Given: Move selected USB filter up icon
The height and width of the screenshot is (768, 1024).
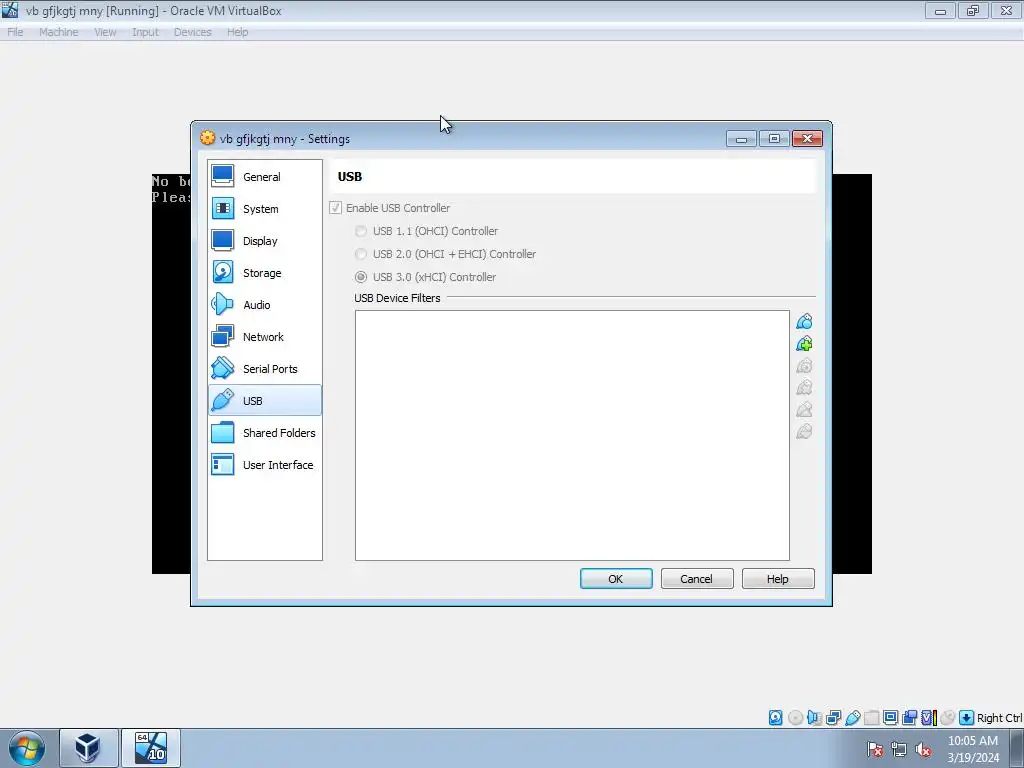Looking at the screenshot, I should [804, 409].
